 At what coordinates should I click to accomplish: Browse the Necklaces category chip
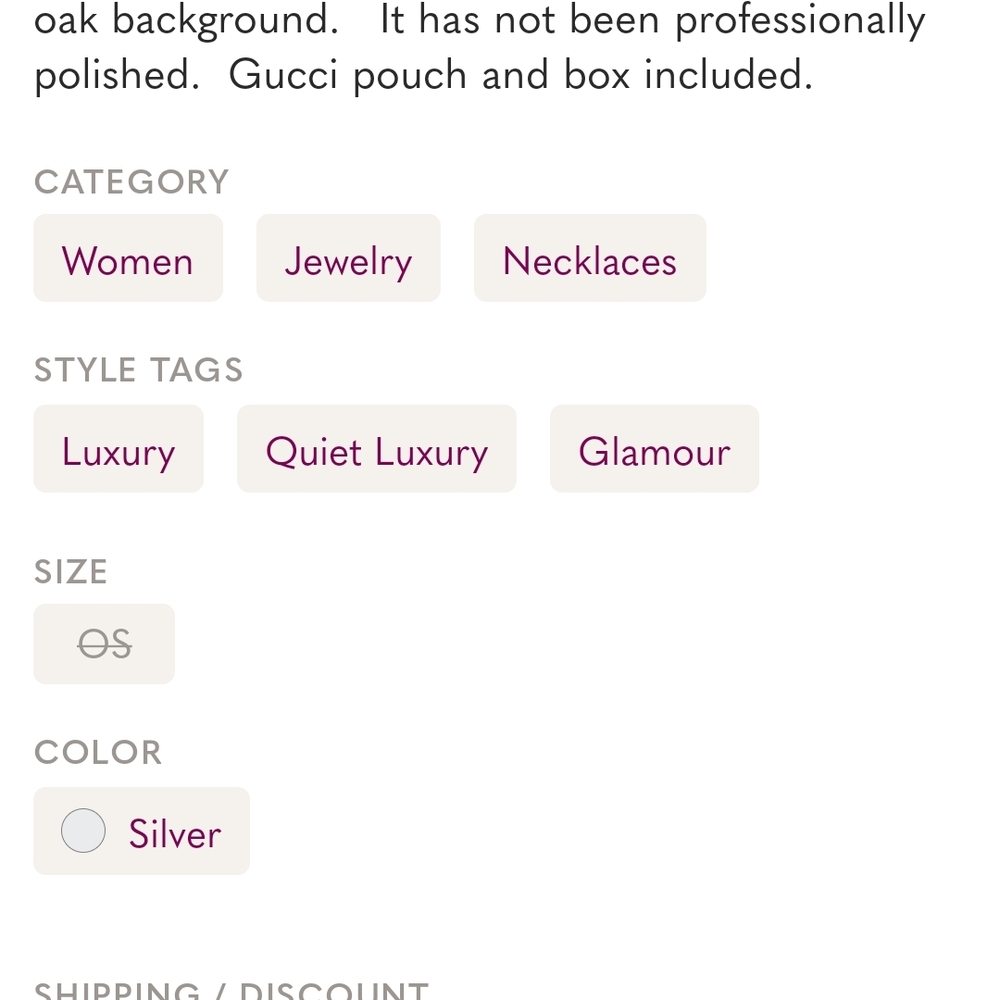[590, 258]
